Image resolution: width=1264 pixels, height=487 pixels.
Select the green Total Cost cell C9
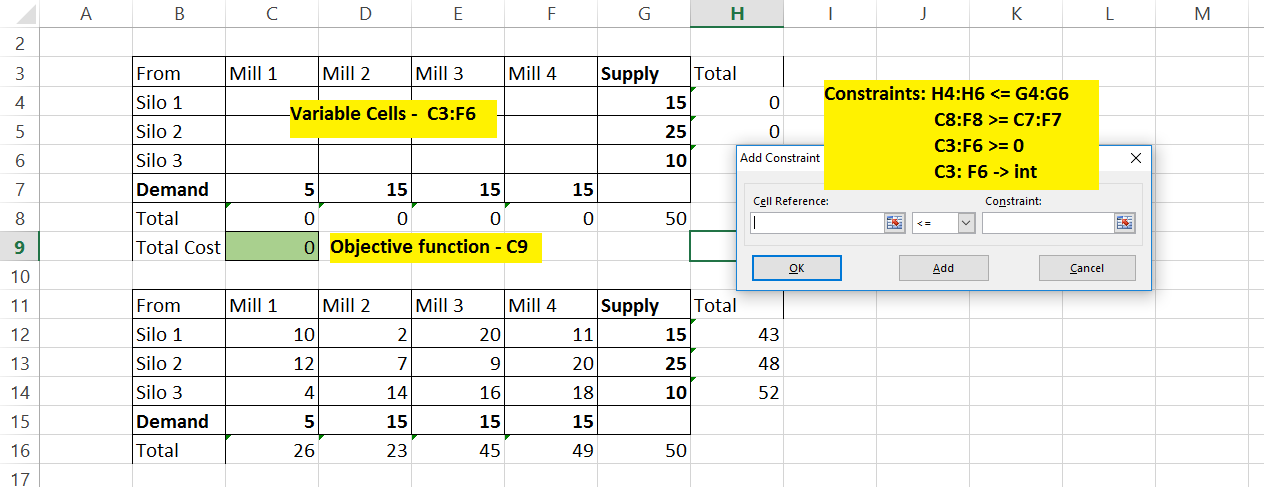point(272,247)
